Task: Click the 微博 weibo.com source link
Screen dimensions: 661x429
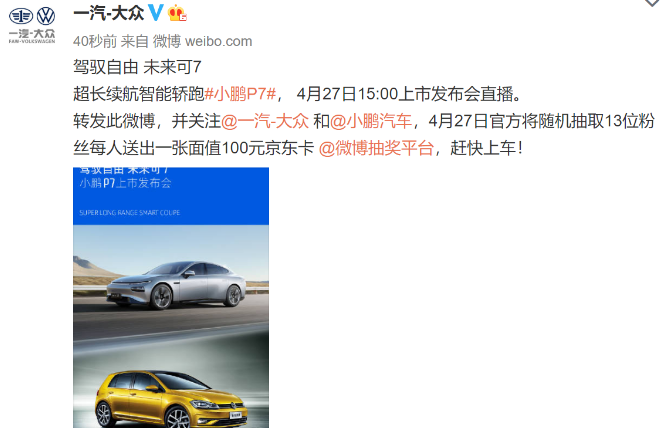Action: pos(202,41)
